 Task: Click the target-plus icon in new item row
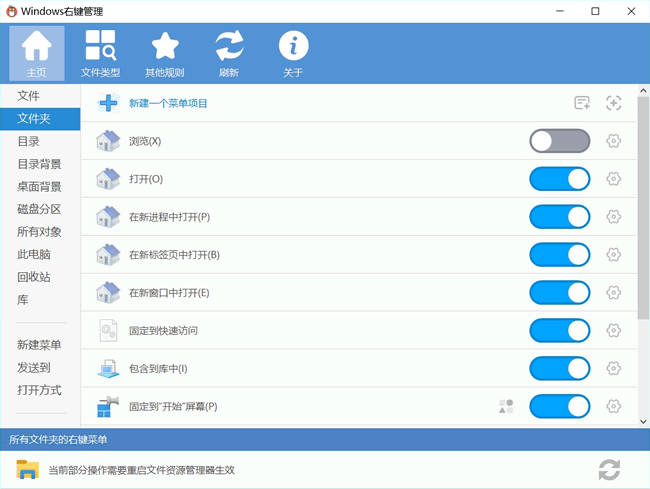(x=614, y=103)
